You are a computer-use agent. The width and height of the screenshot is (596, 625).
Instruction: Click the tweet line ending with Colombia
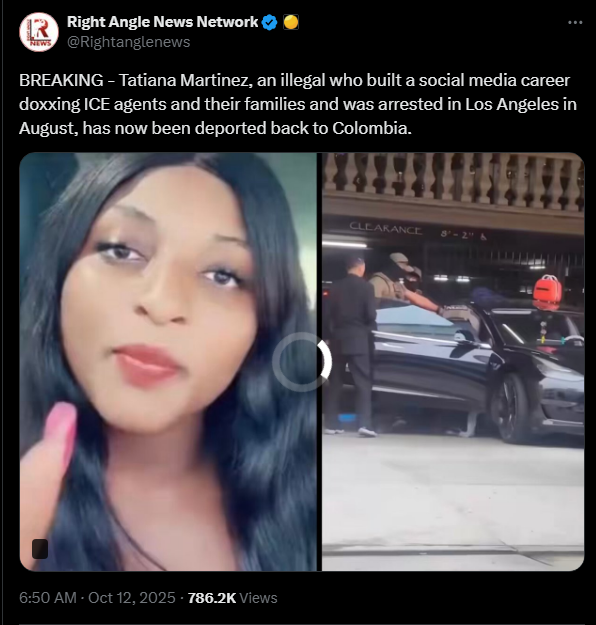(215, 128)
